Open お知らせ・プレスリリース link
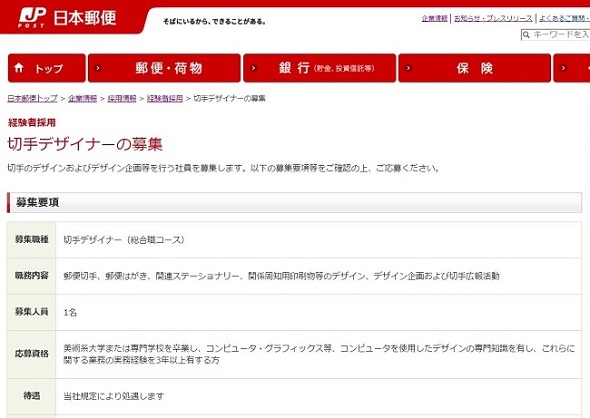 pyautogui.click(x=493, y=18)
